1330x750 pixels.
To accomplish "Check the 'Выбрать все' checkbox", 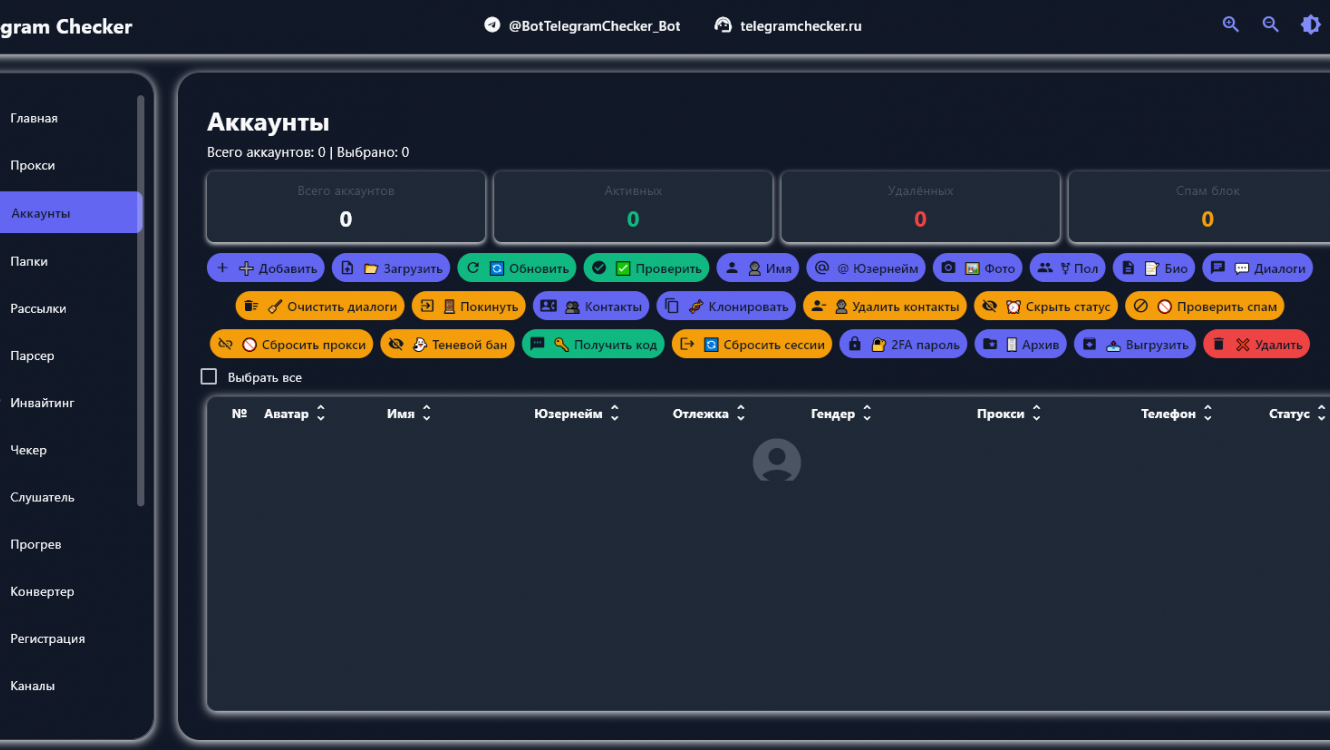I will [x=209, y=377].
